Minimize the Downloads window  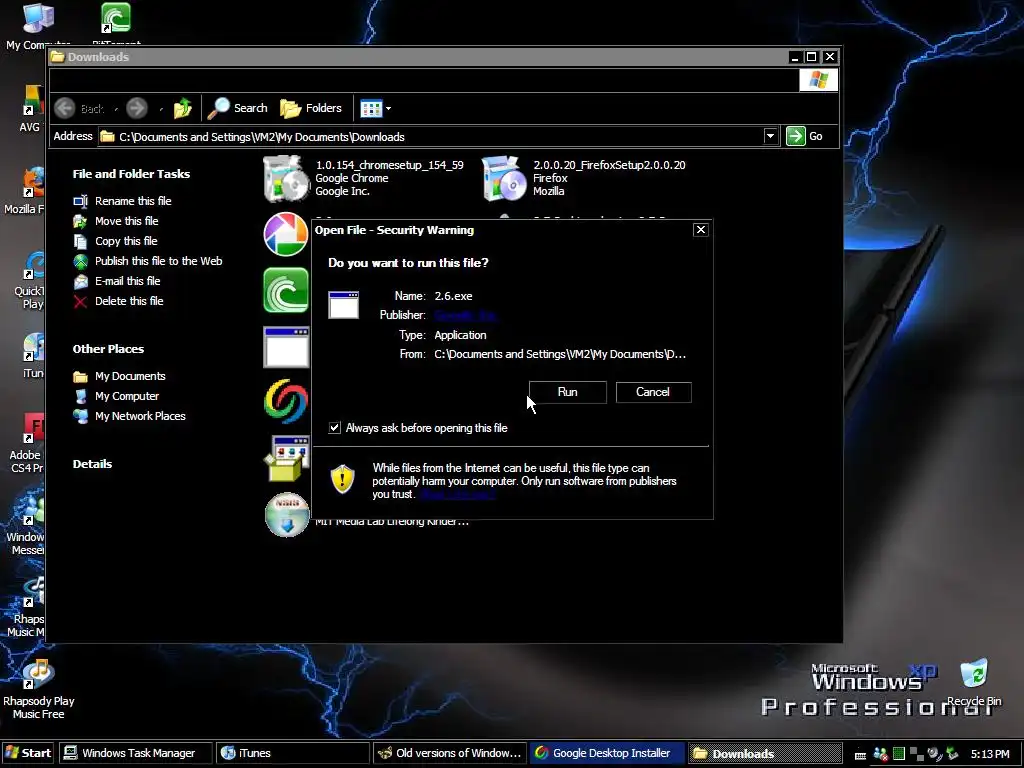[x=794, y=57]
